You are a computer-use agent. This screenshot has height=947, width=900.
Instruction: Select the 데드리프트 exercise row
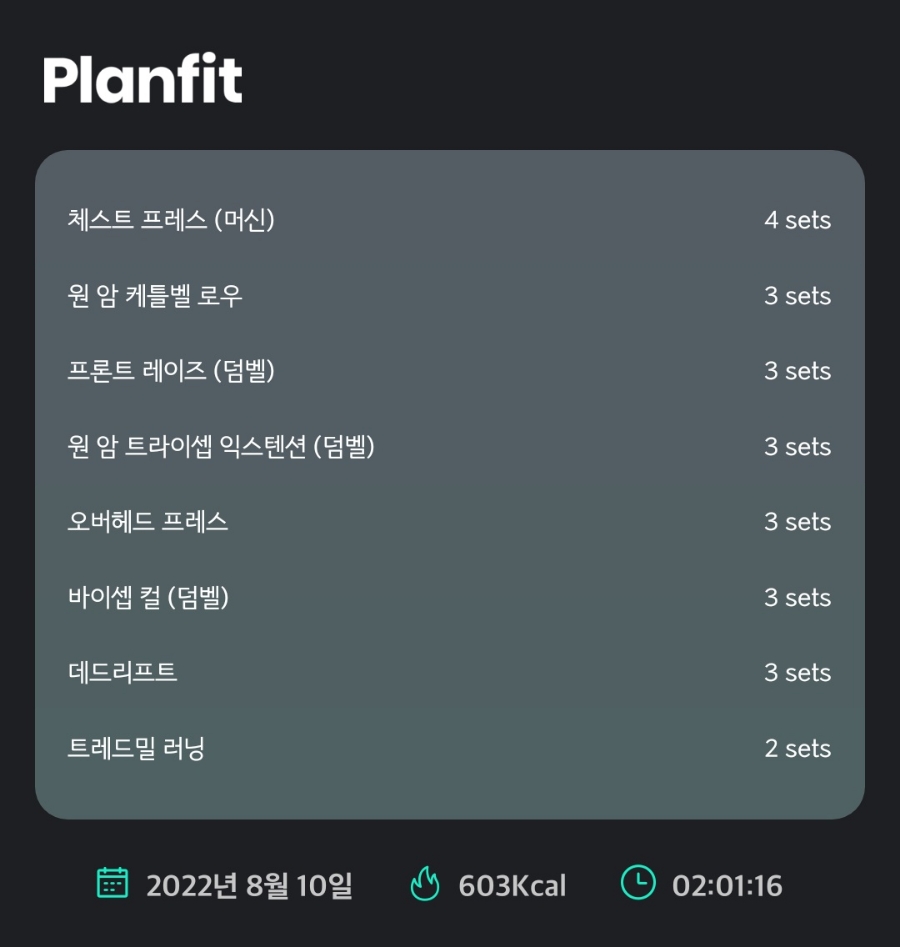(122, 673)
